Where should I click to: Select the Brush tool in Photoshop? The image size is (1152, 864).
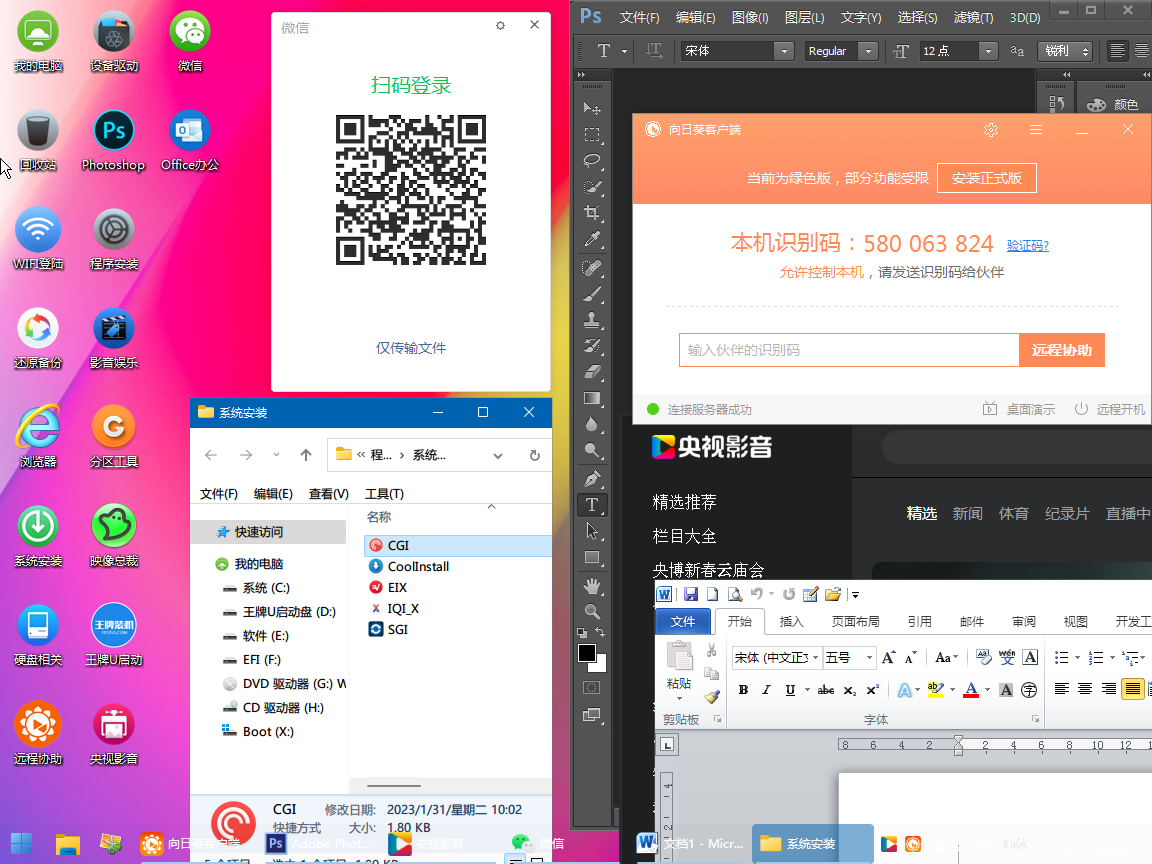click(592, 295)
